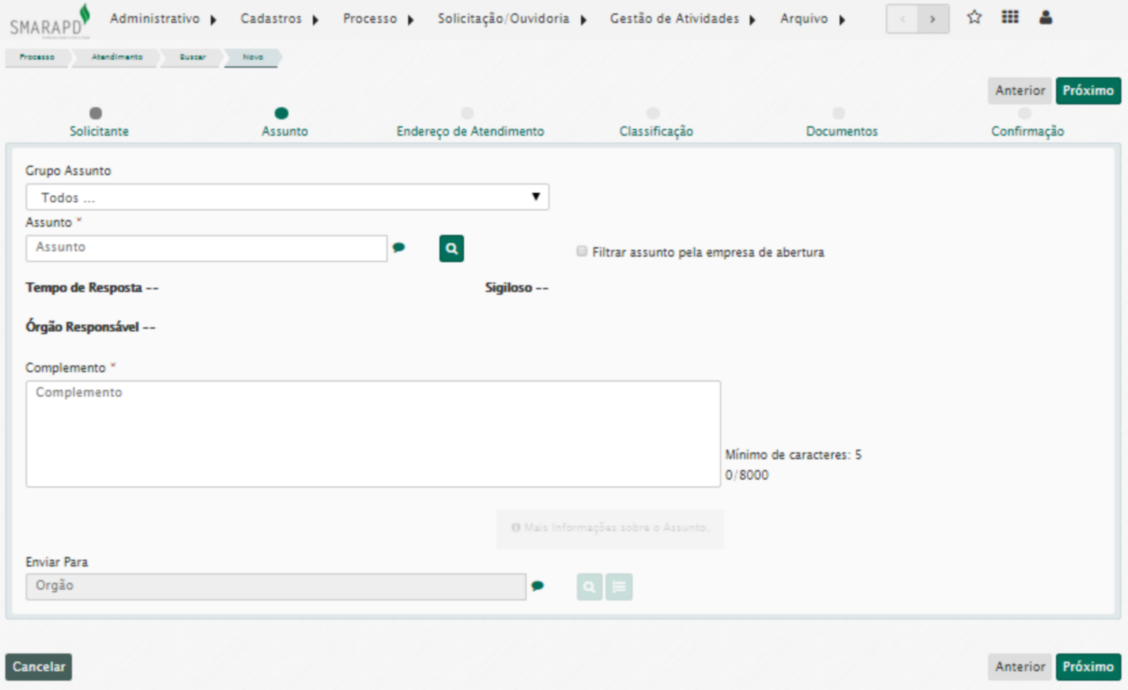The height and width of the screenshot is (690, 1128).
Task: Enable Filtrar assunto pela empresa de abertura
Action: (582, 252)
